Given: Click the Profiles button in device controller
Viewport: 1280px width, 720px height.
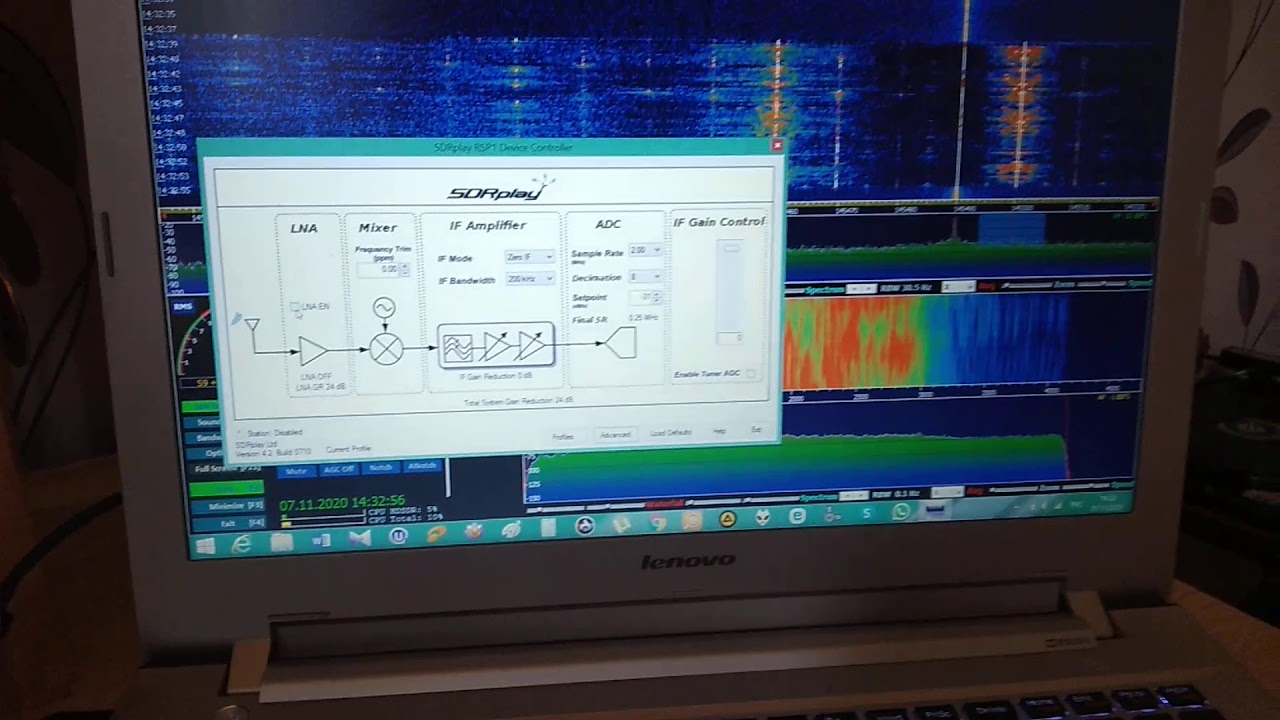Looking at the screenshot, I should pos(563,436).
